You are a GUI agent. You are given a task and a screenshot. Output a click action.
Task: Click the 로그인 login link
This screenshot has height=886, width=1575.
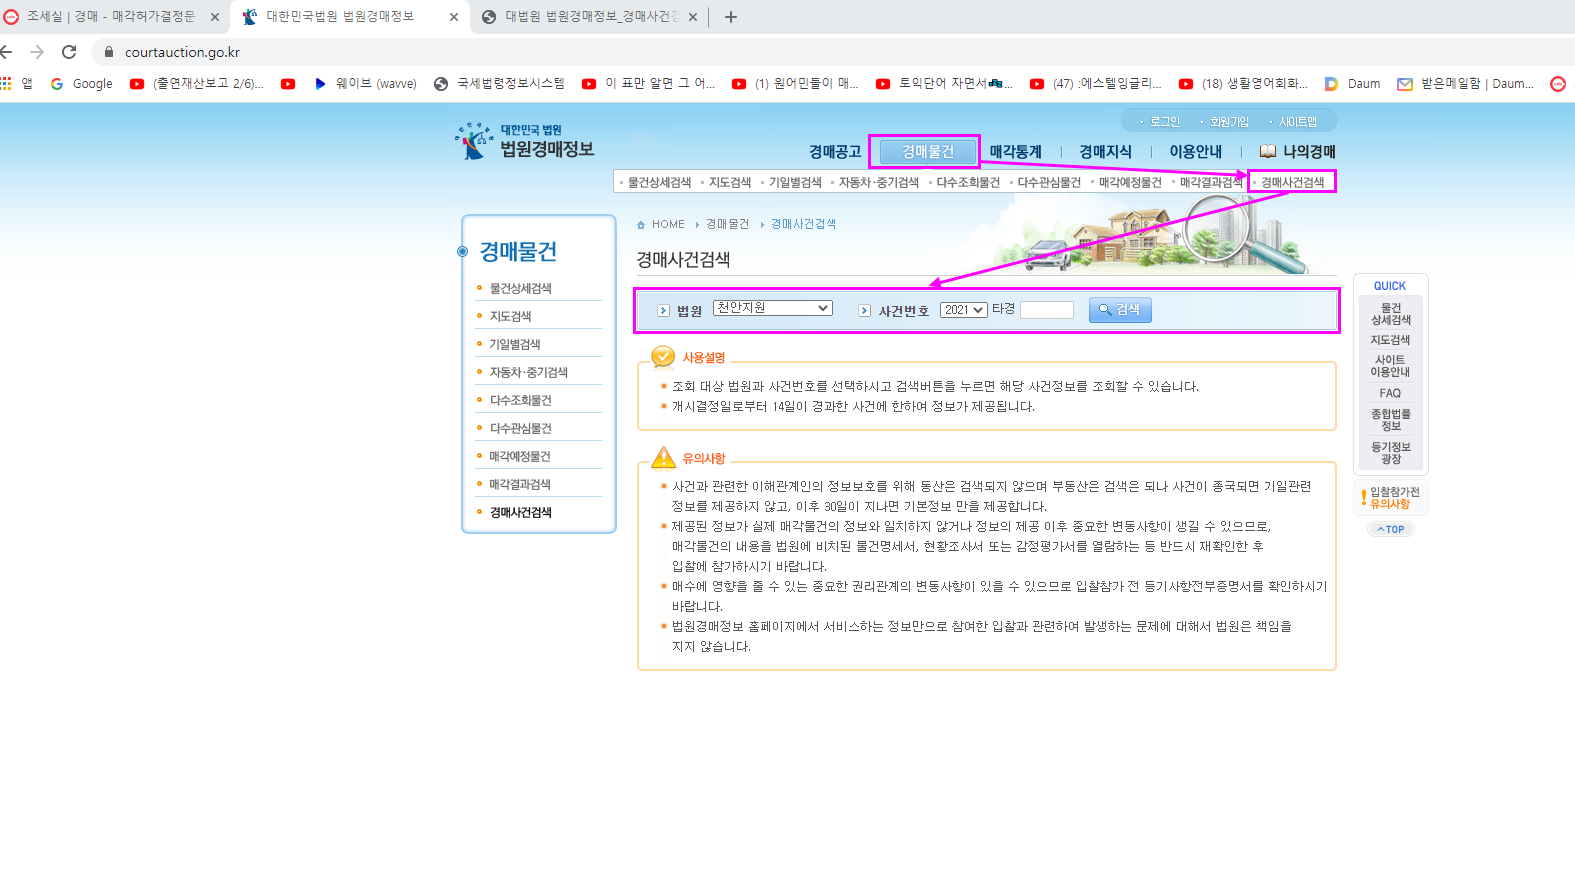1164,122
